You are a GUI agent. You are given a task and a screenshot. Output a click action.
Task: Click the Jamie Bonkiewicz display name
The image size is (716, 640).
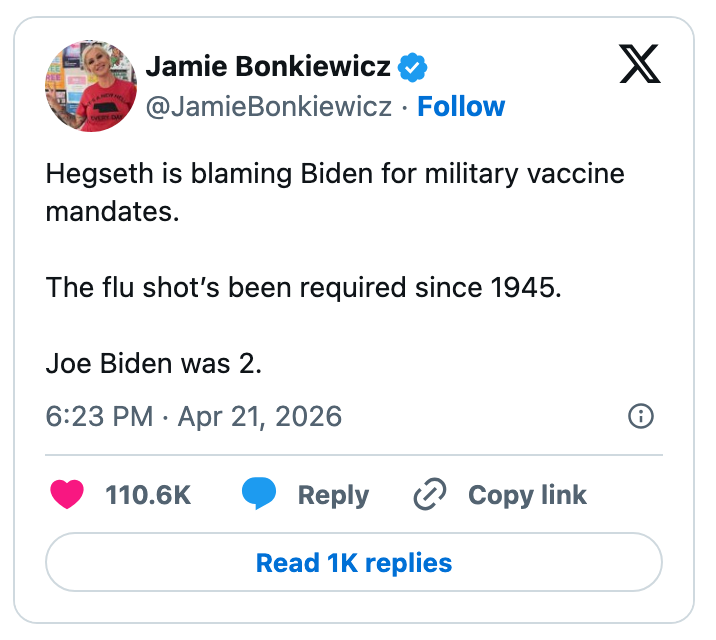[268, 67]
